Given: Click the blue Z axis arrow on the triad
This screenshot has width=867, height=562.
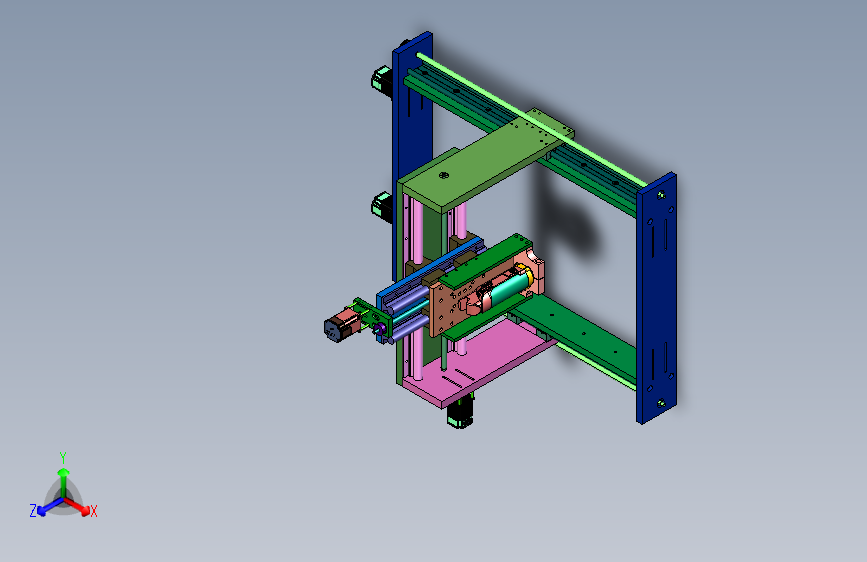Looking at the screenshot, I should 50,507.
